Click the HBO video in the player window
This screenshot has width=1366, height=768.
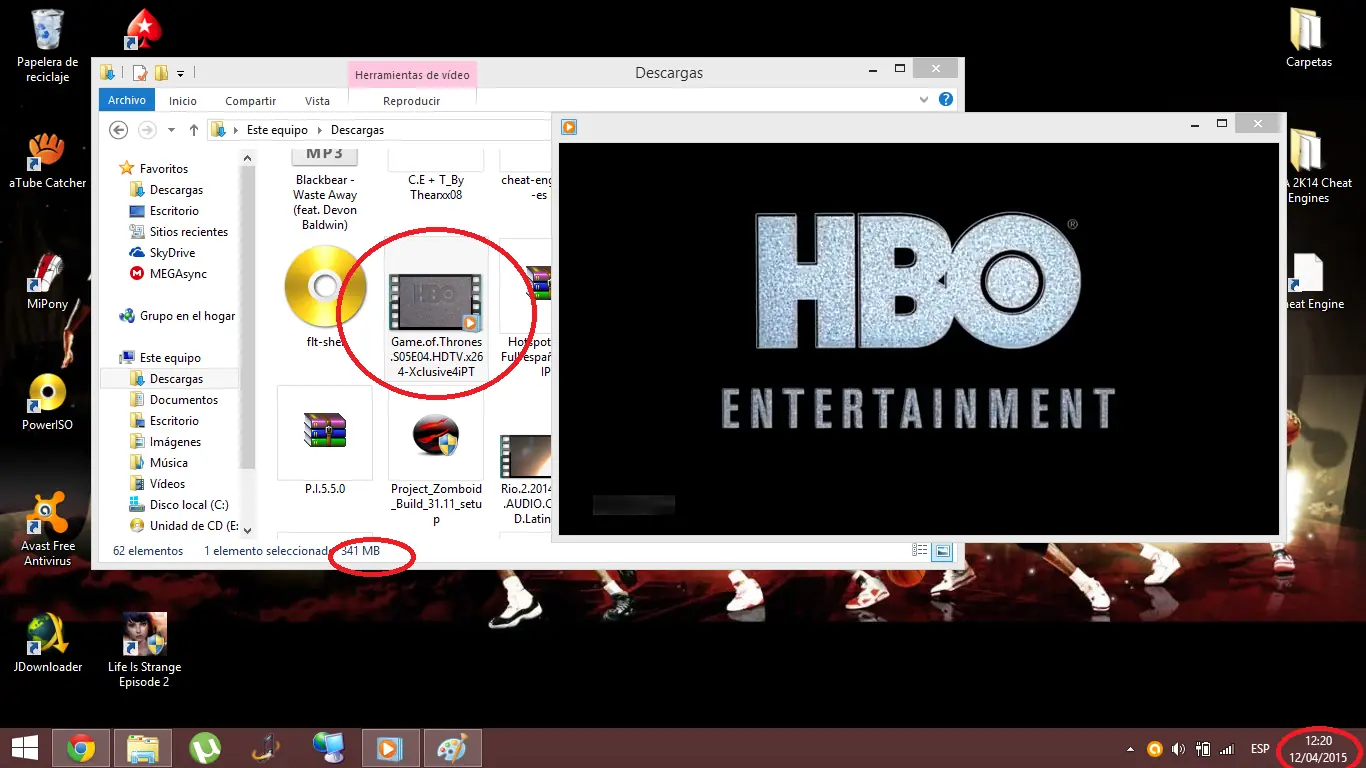coord(918,338)
